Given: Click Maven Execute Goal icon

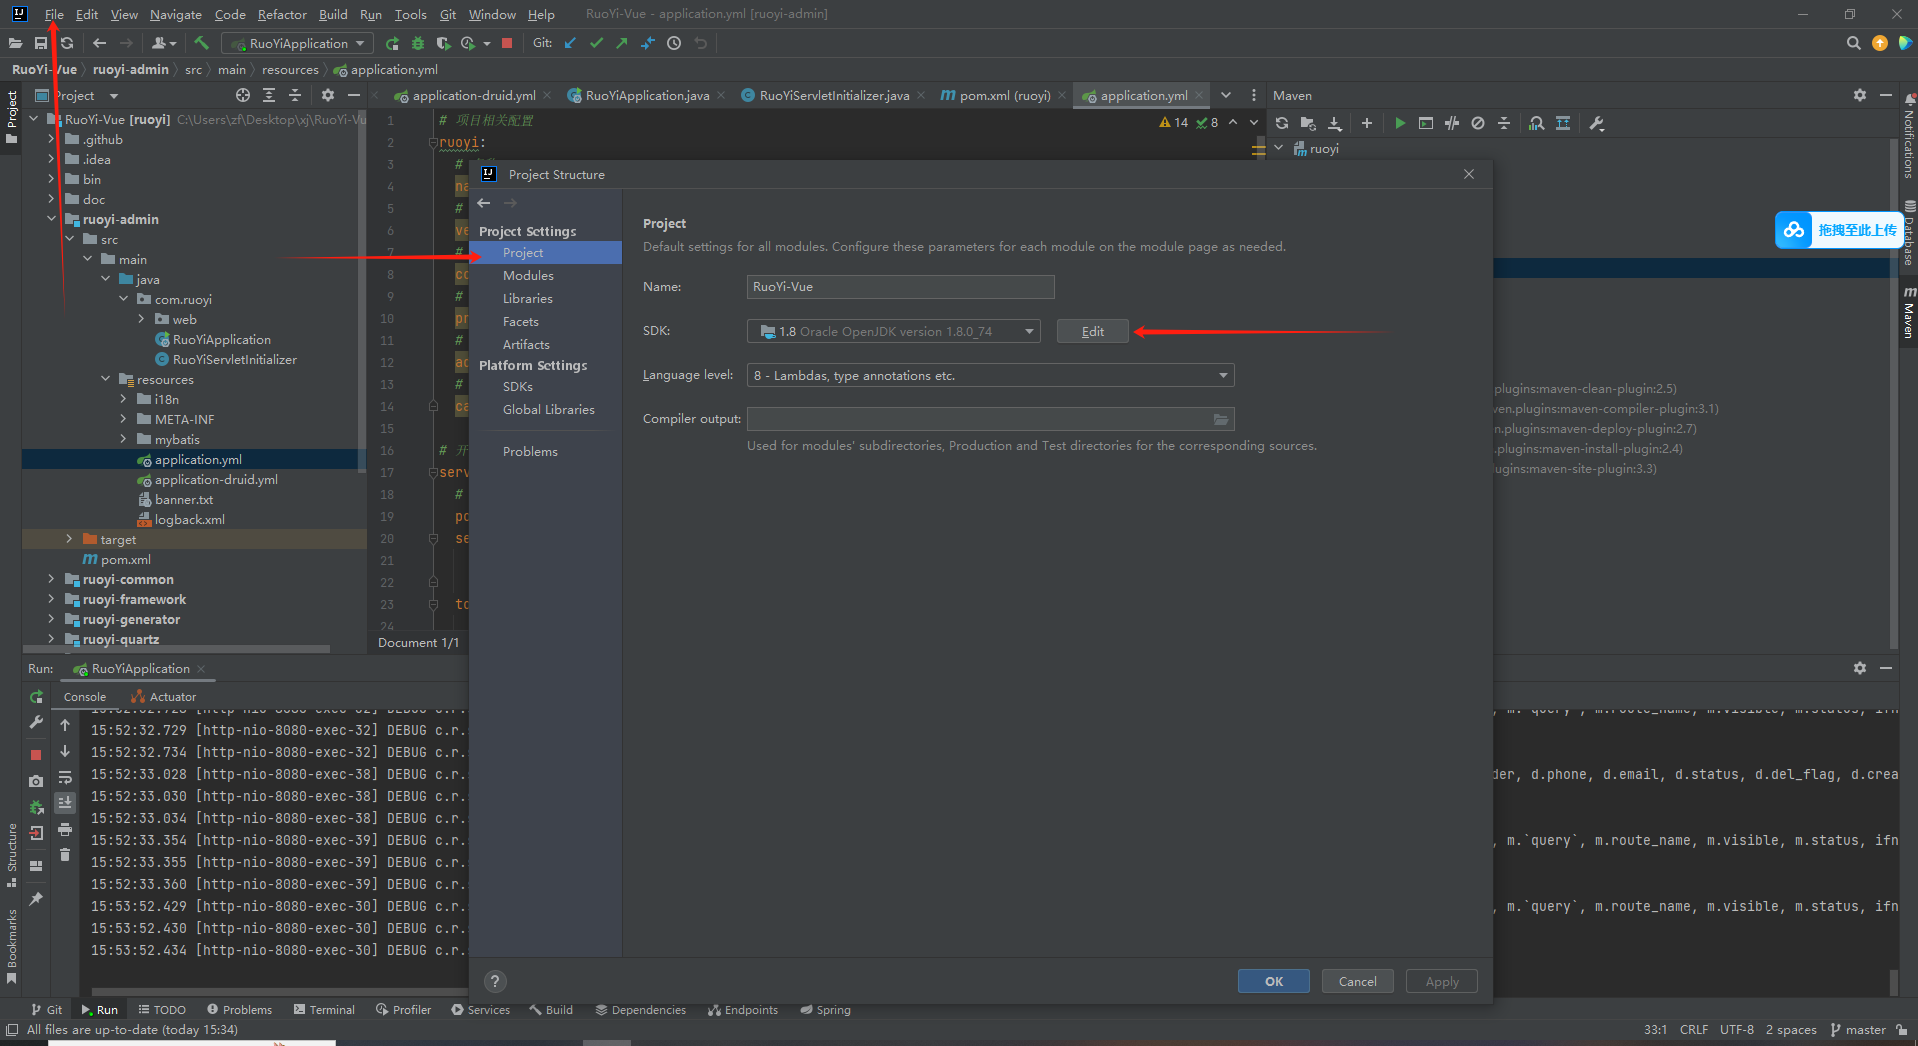Looking at the screenshot, I should (x=1426, y=123).
